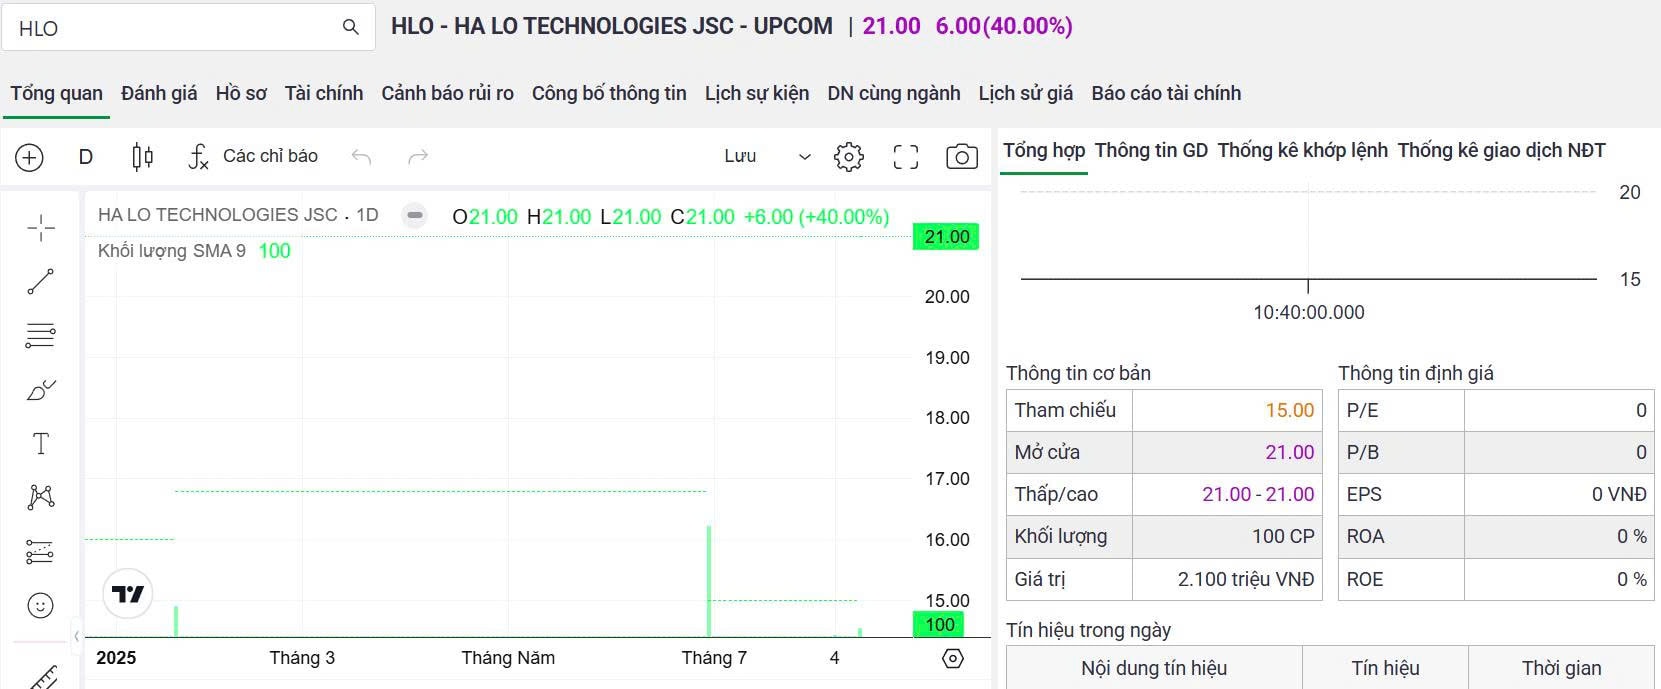Switch to the Đánh giá tab
This screenshot has width=1661, height=689.
[159, 94]
